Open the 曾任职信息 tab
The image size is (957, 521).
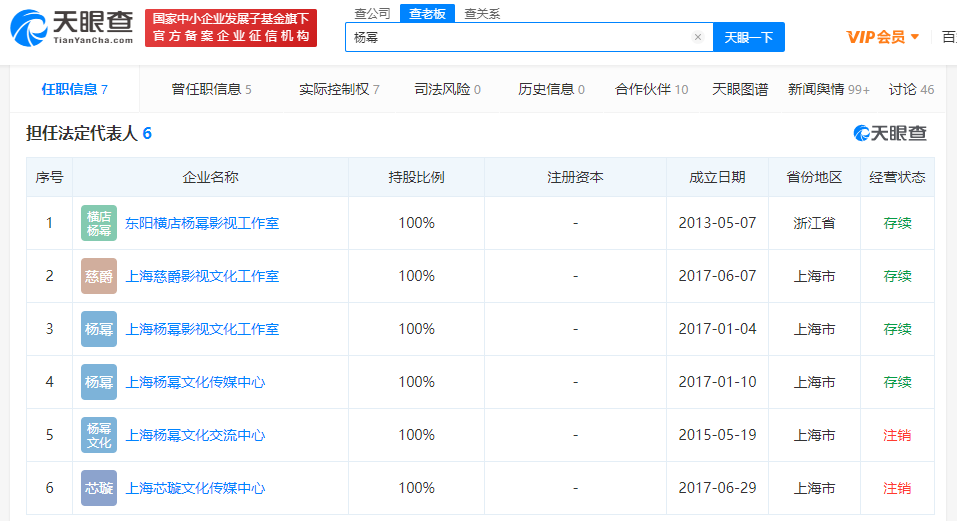click(211, 89)
